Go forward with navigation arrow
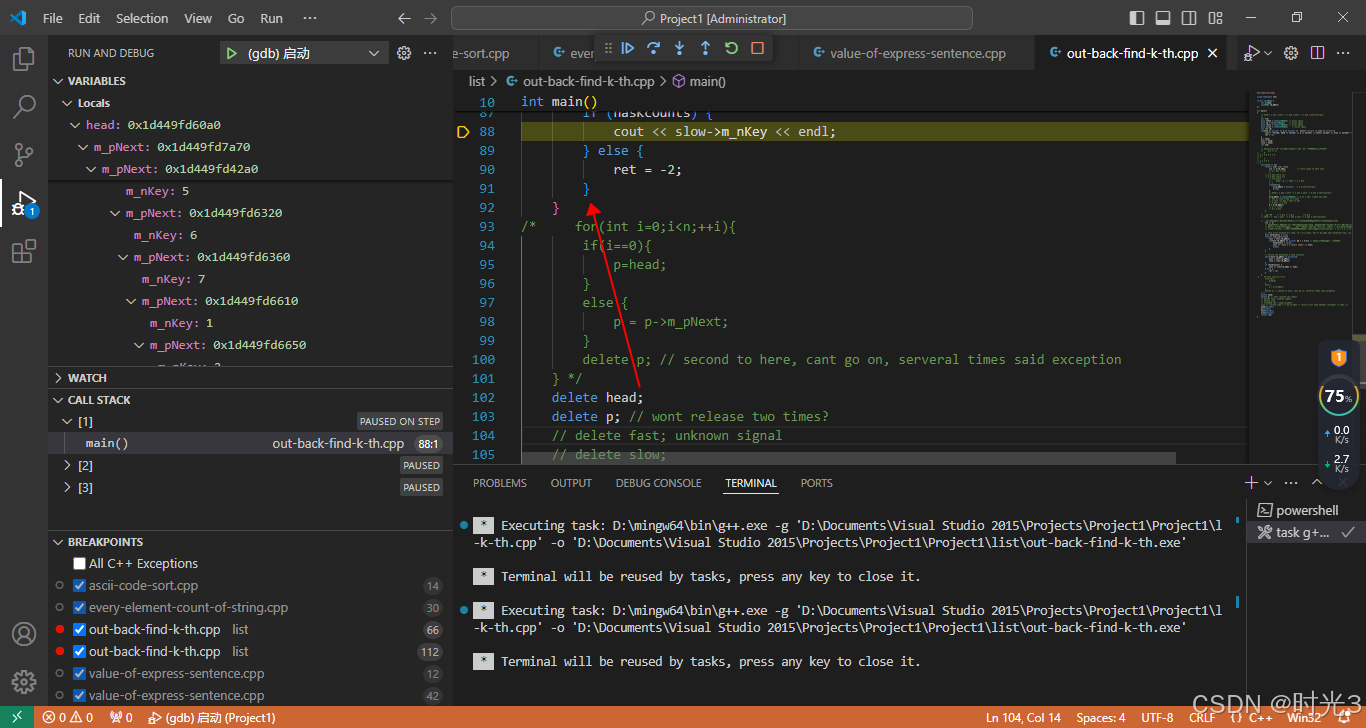This screenshot has width=1366, height=728. [430, 18]
